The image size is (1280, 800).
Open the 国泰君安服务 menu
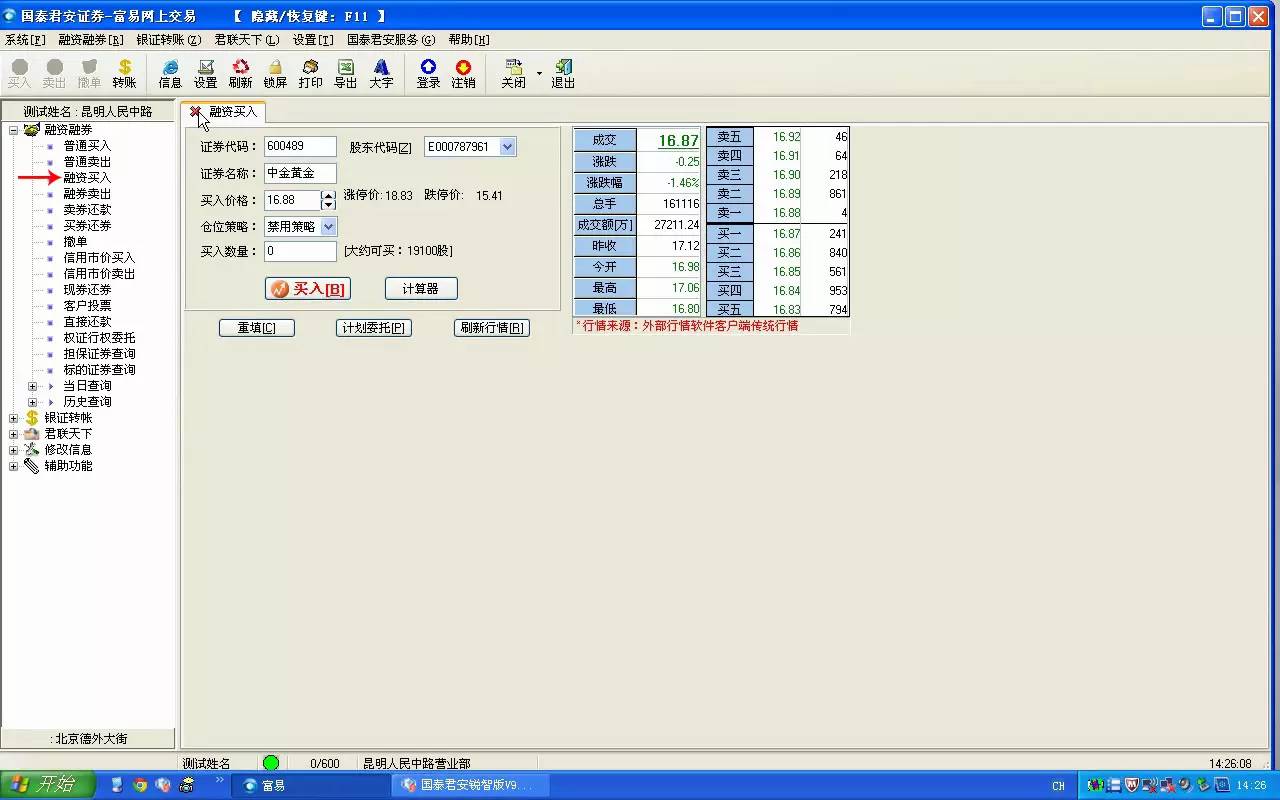tap(391, 40)
